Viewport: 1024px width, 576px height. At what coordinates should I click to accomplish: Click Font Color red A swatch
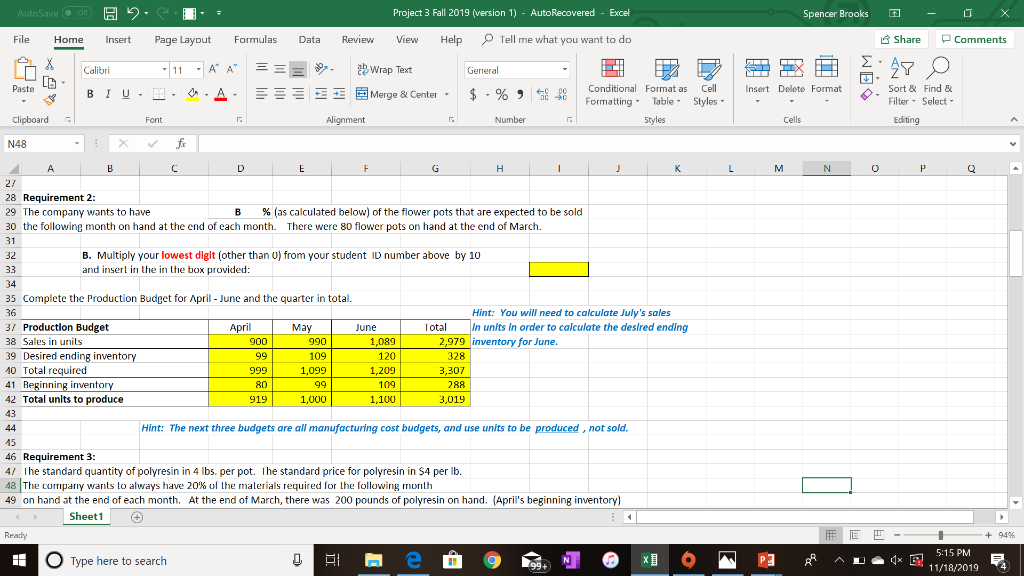221,94
